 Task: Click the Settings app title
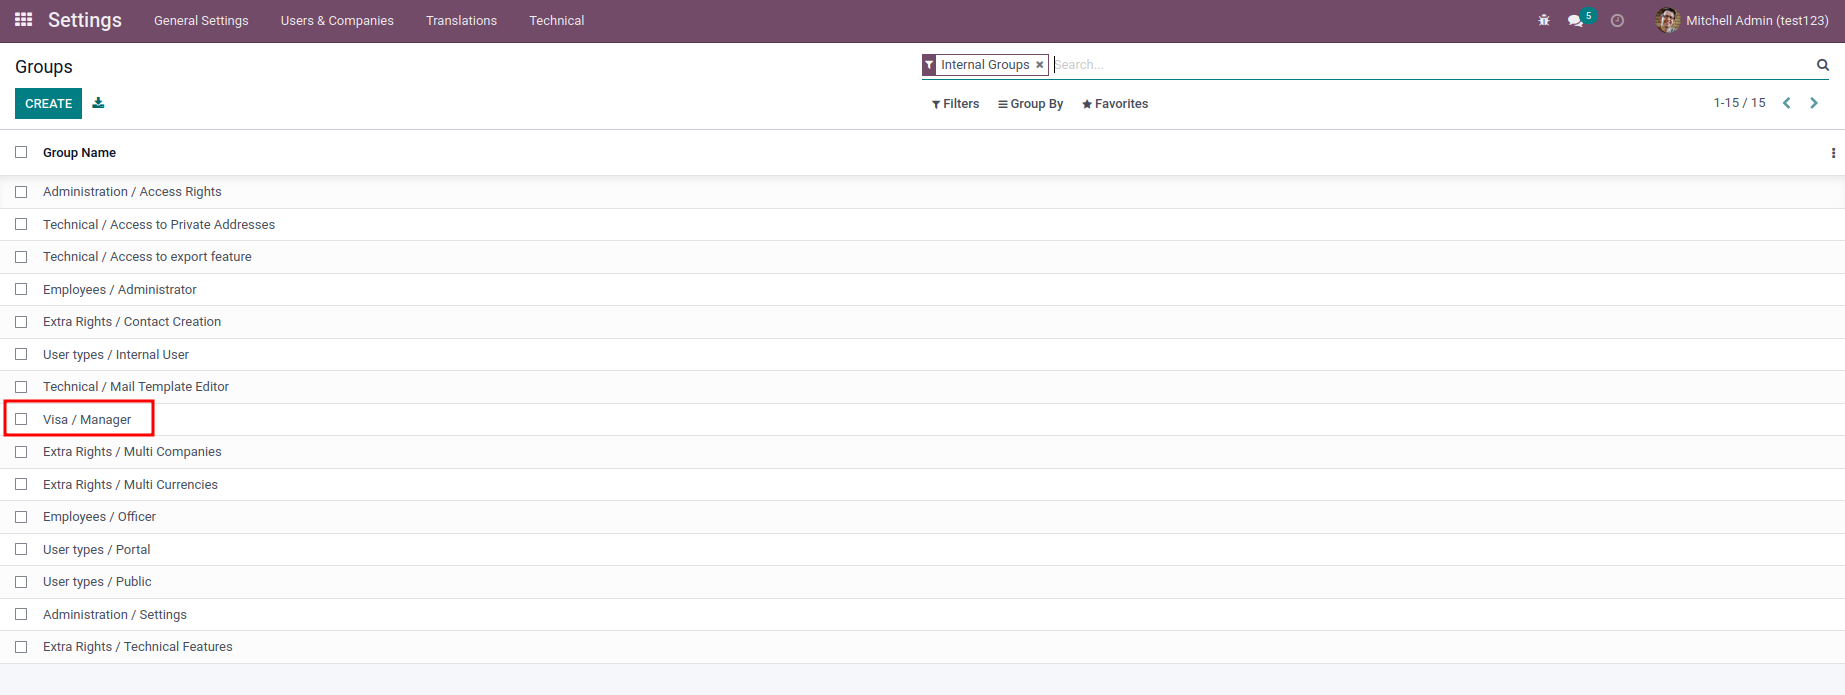[x=85, y=20]
